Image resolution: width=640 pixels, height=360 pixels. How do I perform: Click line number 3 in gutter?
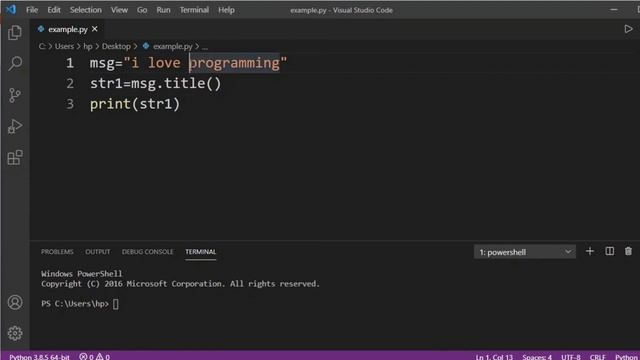click(x=70, y=104)
